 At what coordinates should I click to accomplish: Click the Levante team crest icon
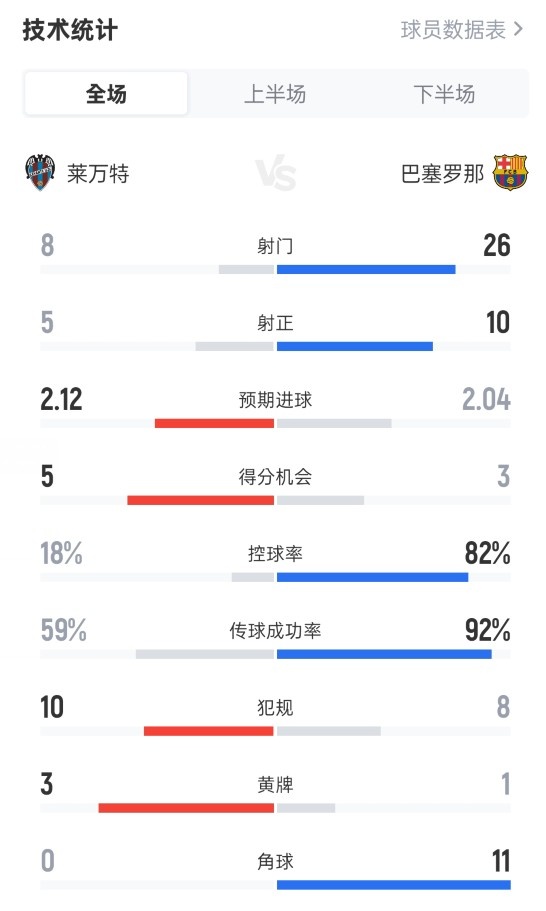point(40,173)
